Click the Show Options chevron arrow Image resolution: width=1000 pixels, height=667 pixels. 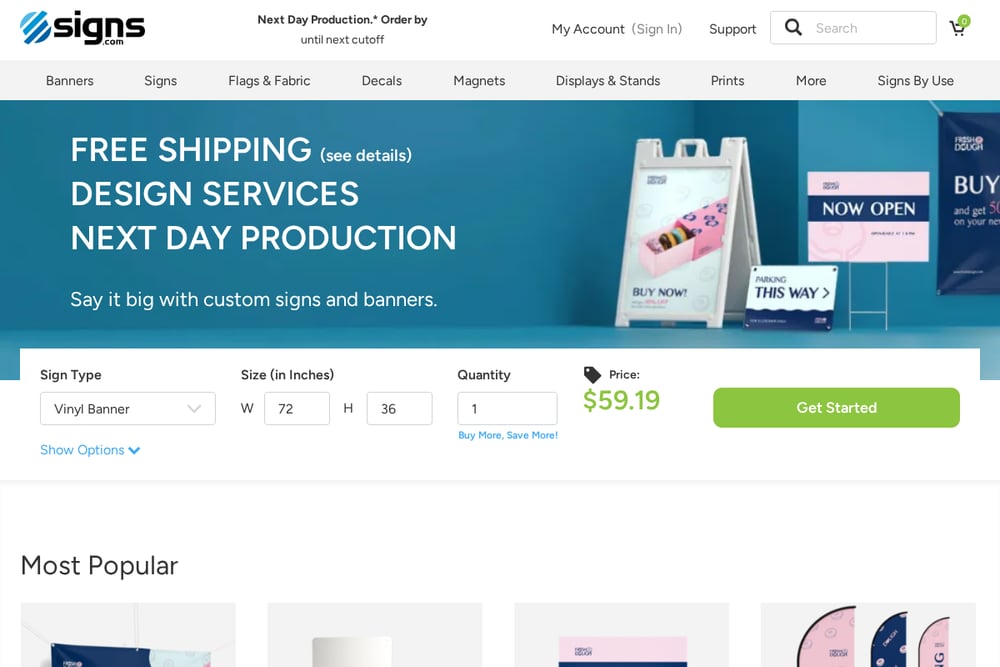pyautogui.click(x=134, y=450)
